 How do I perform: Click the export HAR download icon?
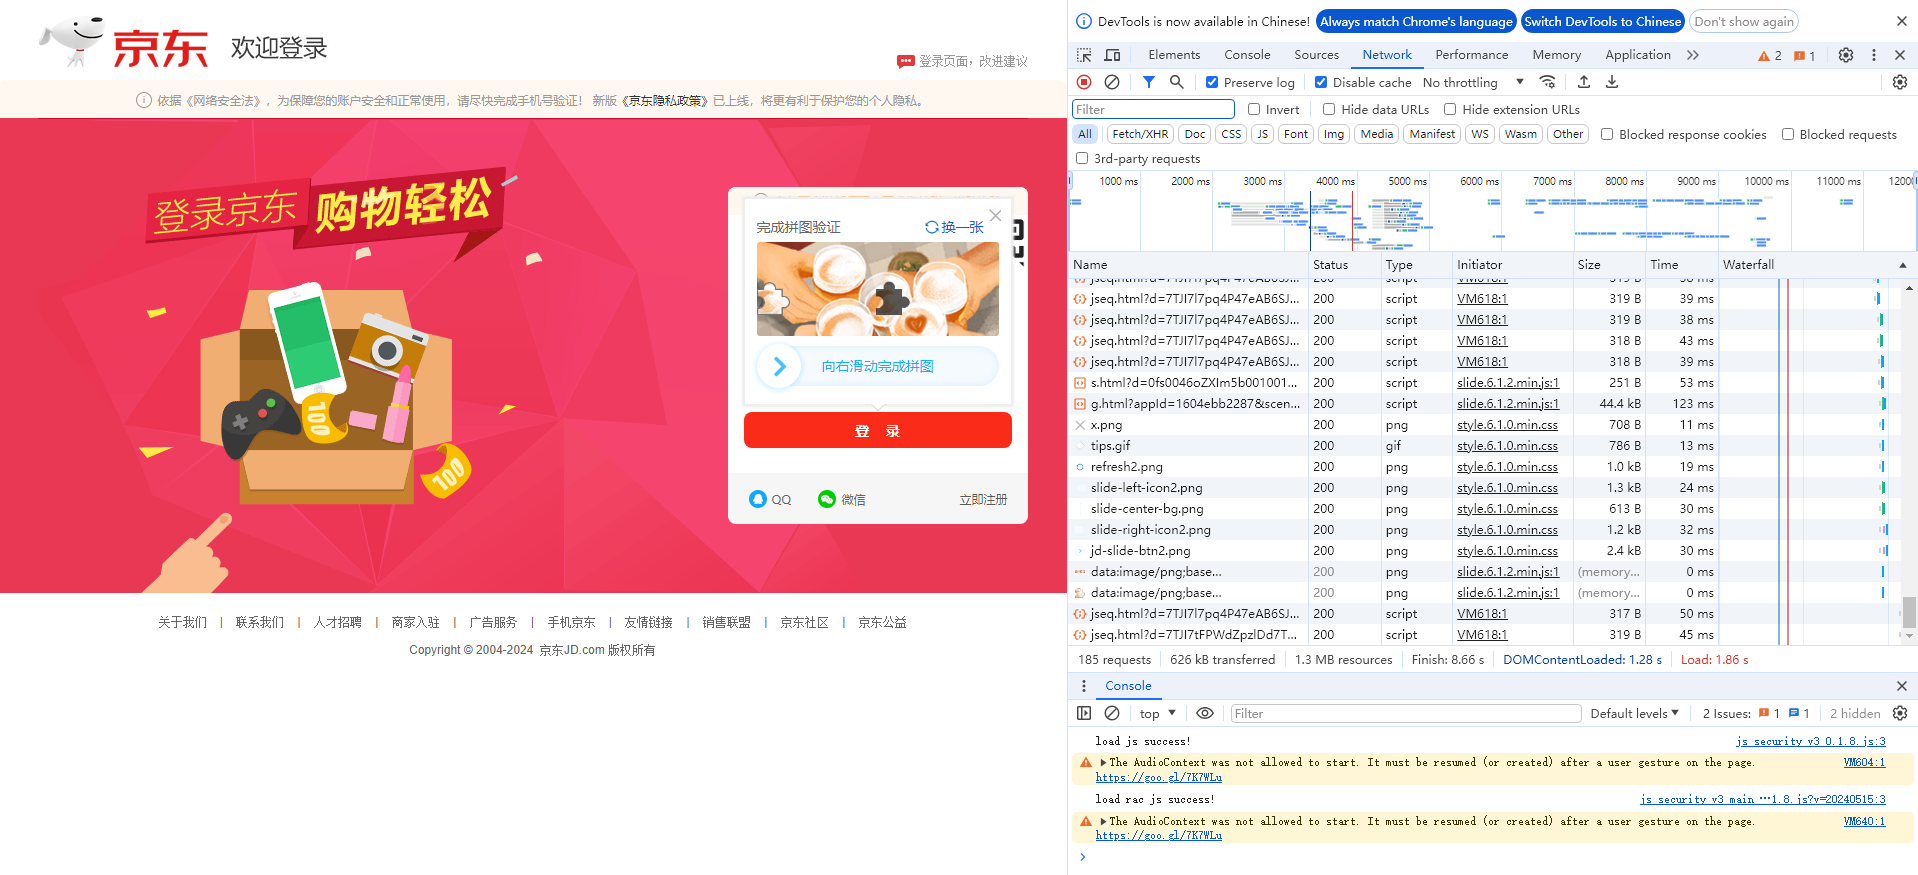(x=1612, y=82)
